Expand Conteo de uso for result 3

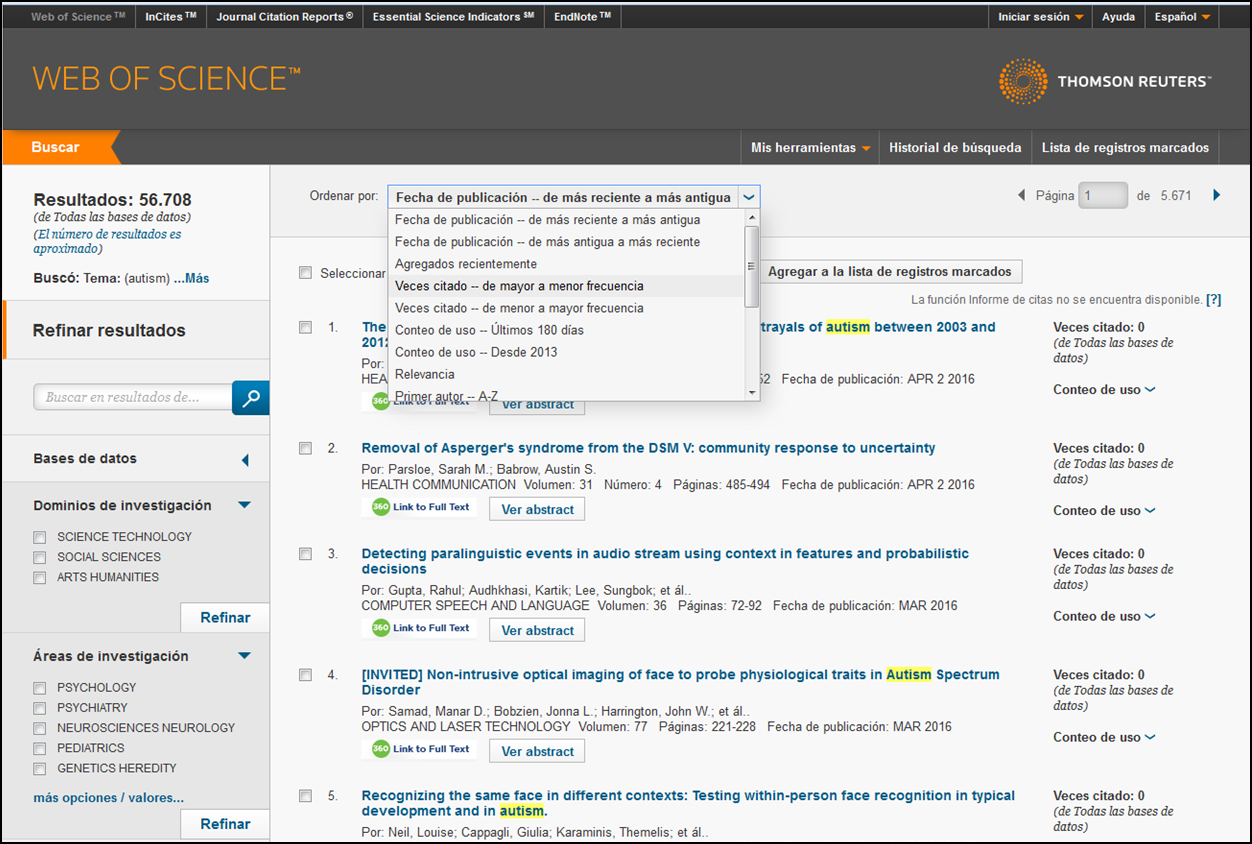tap(1104, 617)
